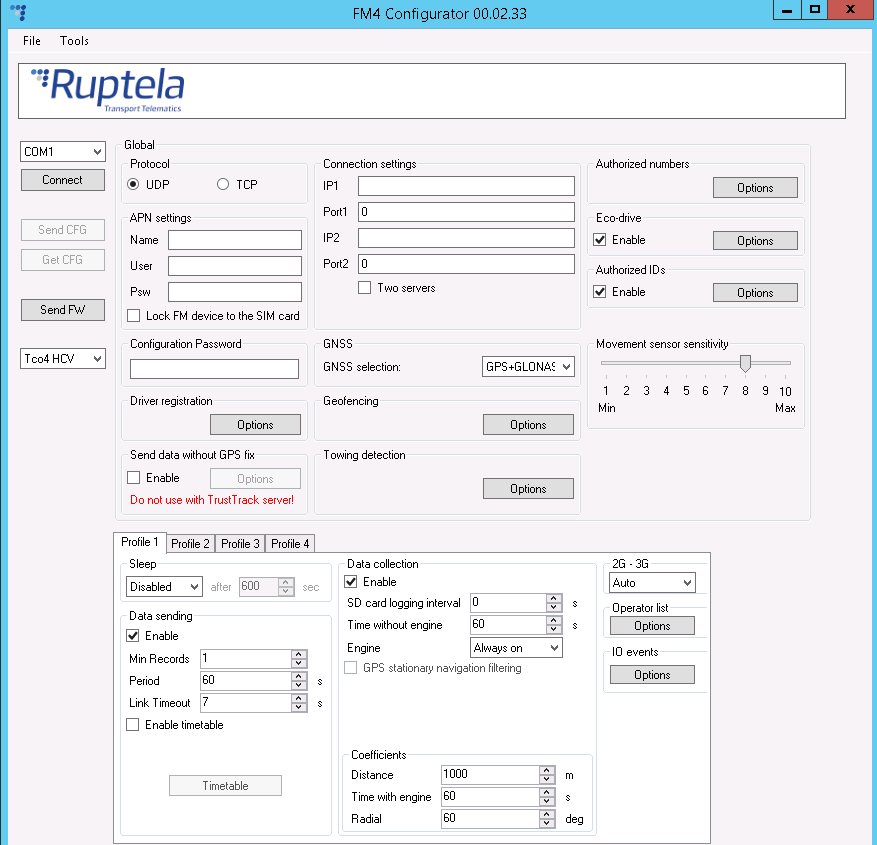Switch to the Profile 1 tab
877x845 pixels.
click(140, 542)
